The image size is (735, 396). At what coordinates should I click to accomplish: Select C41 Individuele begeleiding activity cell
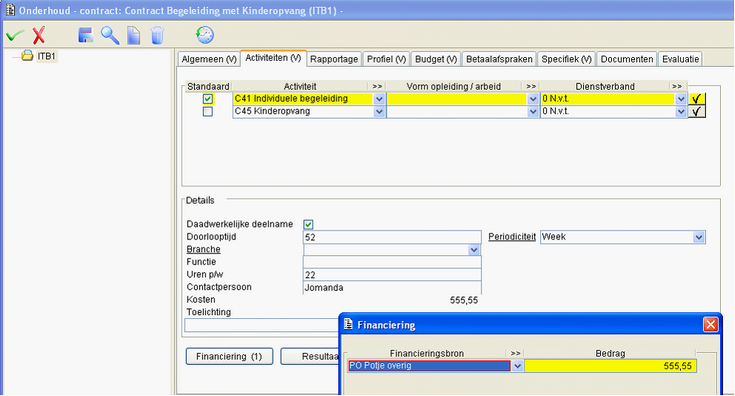(303, 99)
